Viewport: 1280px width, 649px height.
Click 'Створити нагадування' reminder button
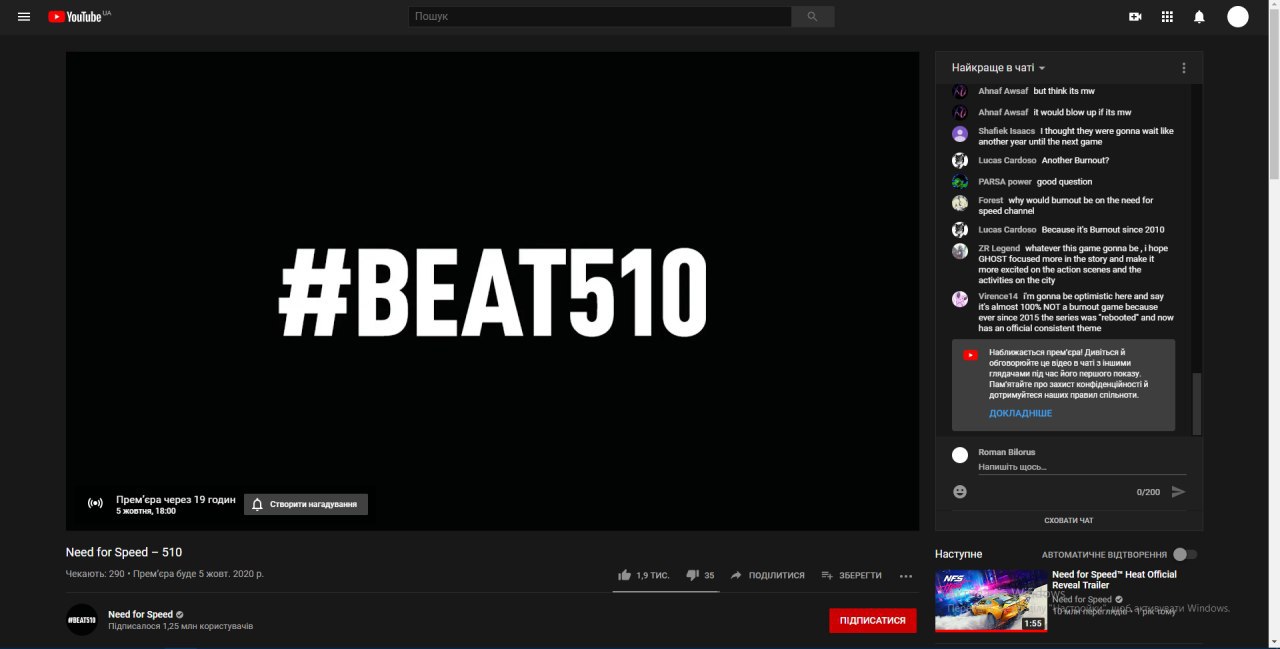[x=306, y=504]
